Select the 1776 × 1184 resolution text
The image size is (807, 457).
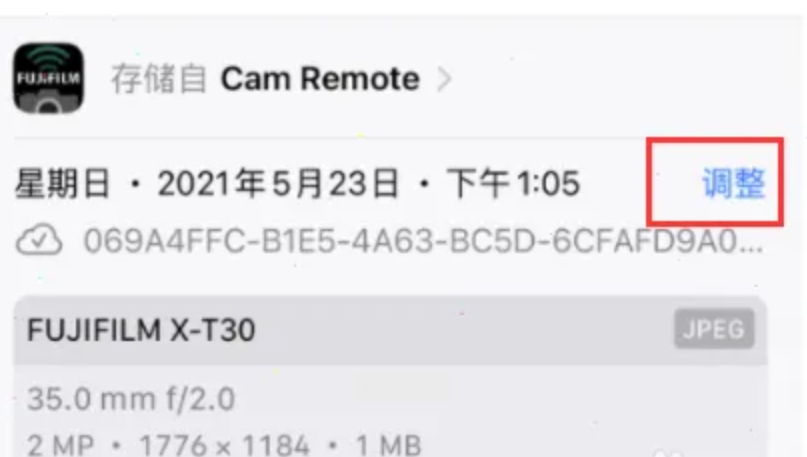pyautogui.click(x=224, y=445)
